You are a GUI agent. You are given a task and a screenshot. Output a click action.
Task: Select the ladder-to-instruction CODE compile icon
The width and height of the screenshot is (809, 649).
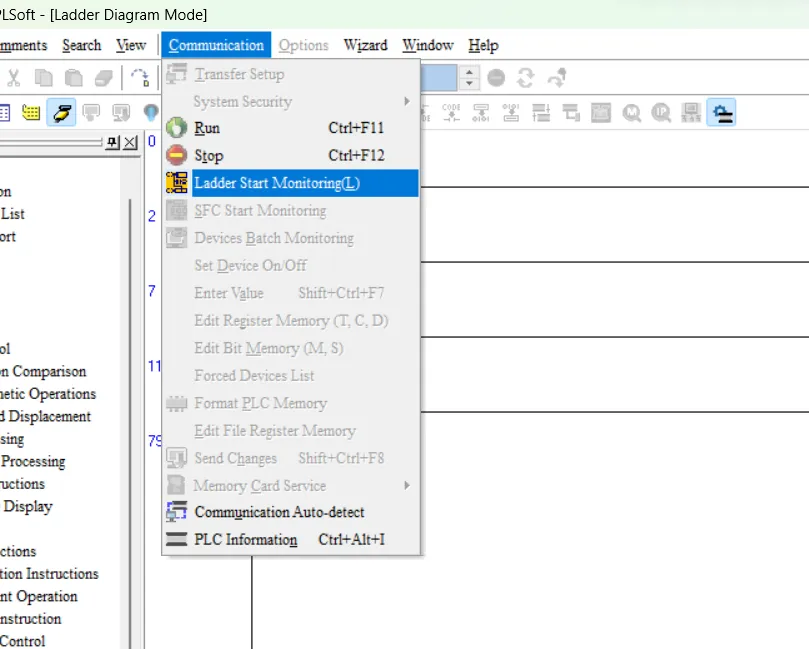point(450,113)
